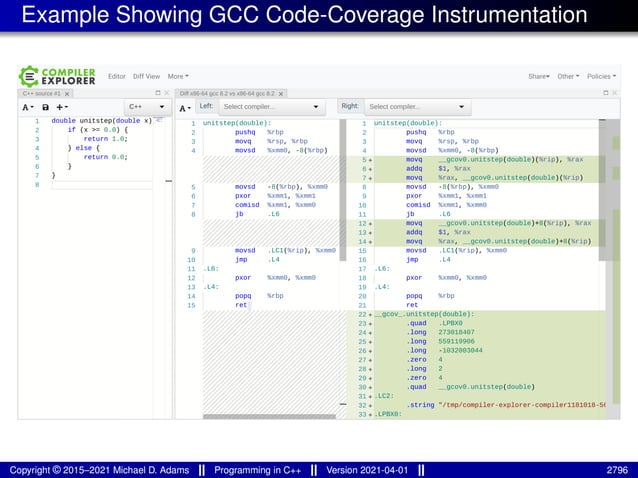This screenshot has height=478, width=638.
Task: Close the Diff x86-64 gcc tab
Action: (281, 94)
